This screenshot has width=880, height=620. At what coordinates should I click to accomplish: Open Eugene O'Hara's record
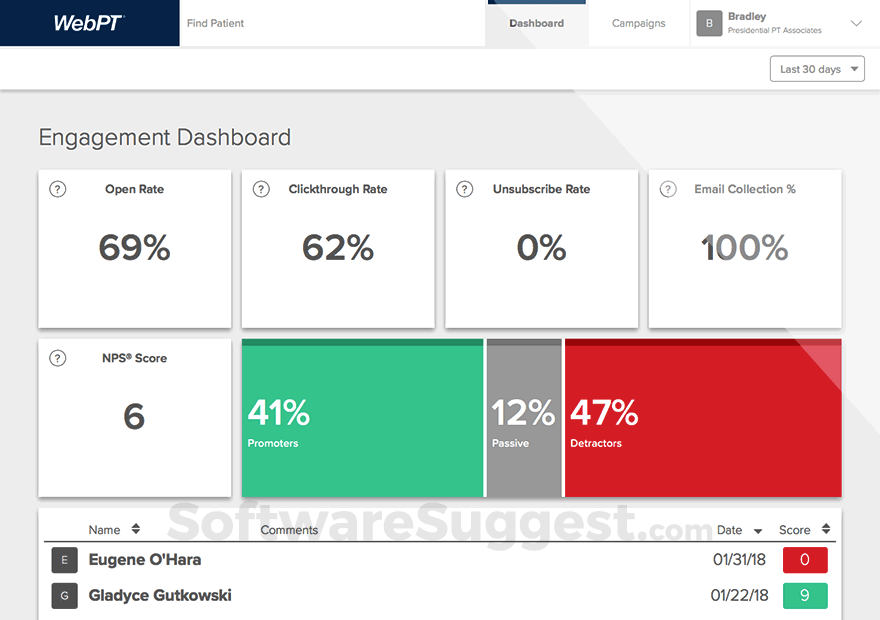tap(145, 560)
